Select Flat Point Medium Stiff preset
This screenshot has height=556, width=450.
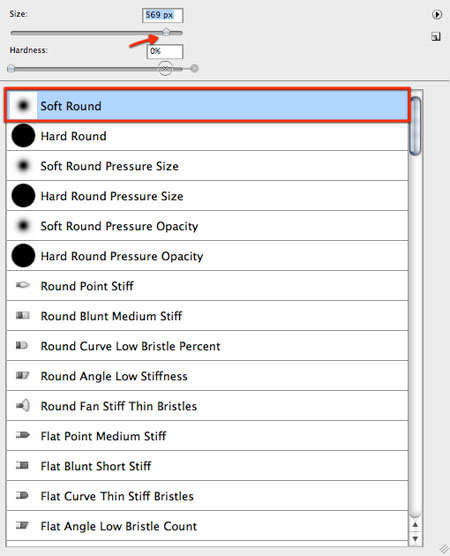click(207, 436)
